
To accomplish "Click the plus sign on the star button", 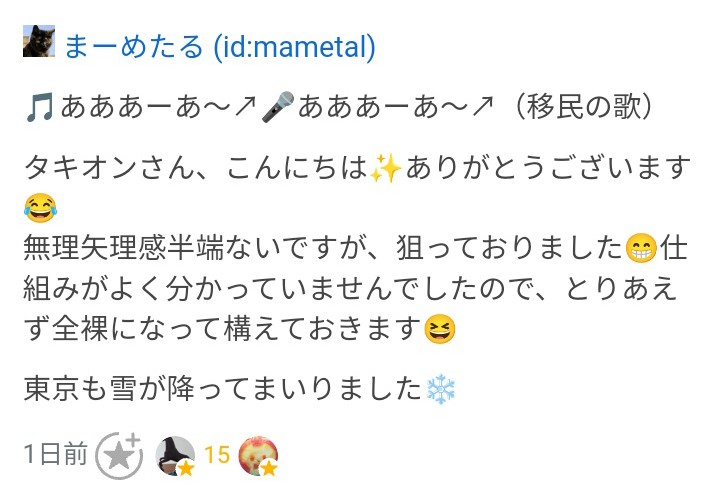I will [133, 439].
